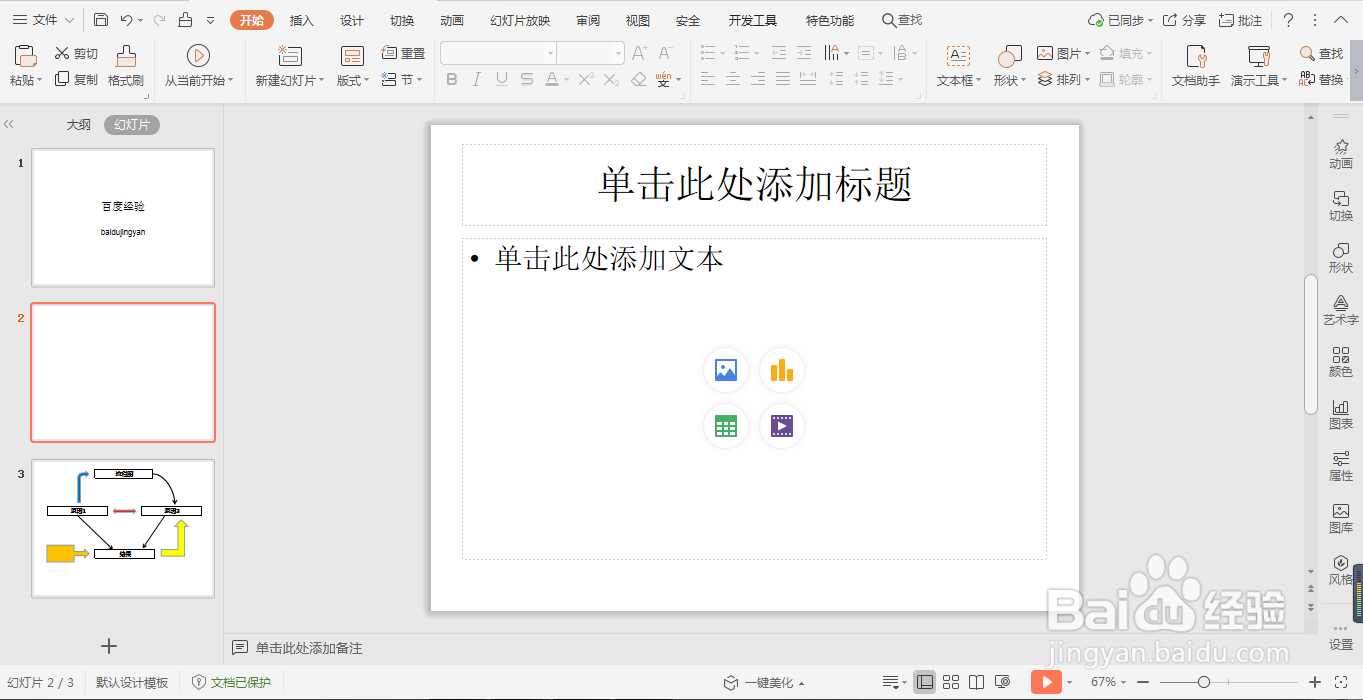Insert a chart via the placeholder chart icon
This screenshot has width=1363, height=700.
coord(781,370)
